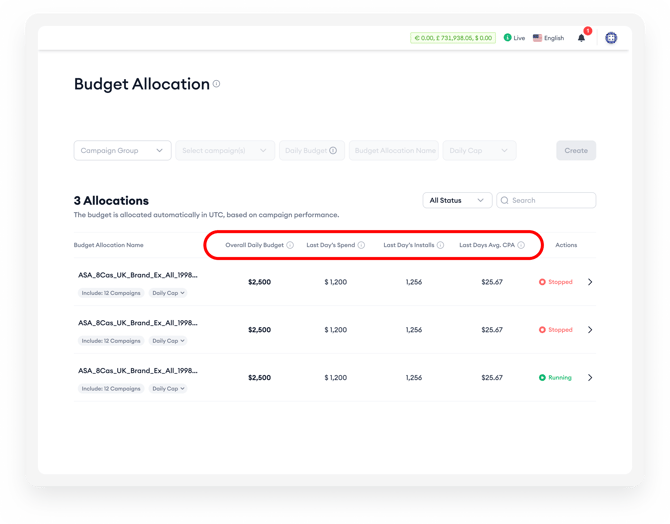Viewport: 670px width, 524px height.
Task: Click the Create button
Action: [576, 151]
